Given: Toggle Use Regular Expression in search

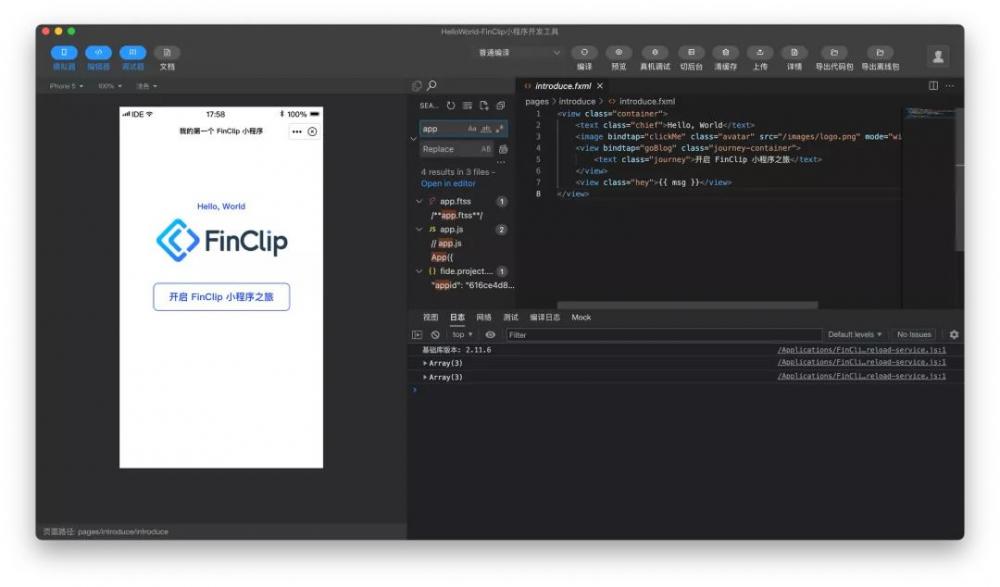Looking at the screenshot, I should [499, 129].
